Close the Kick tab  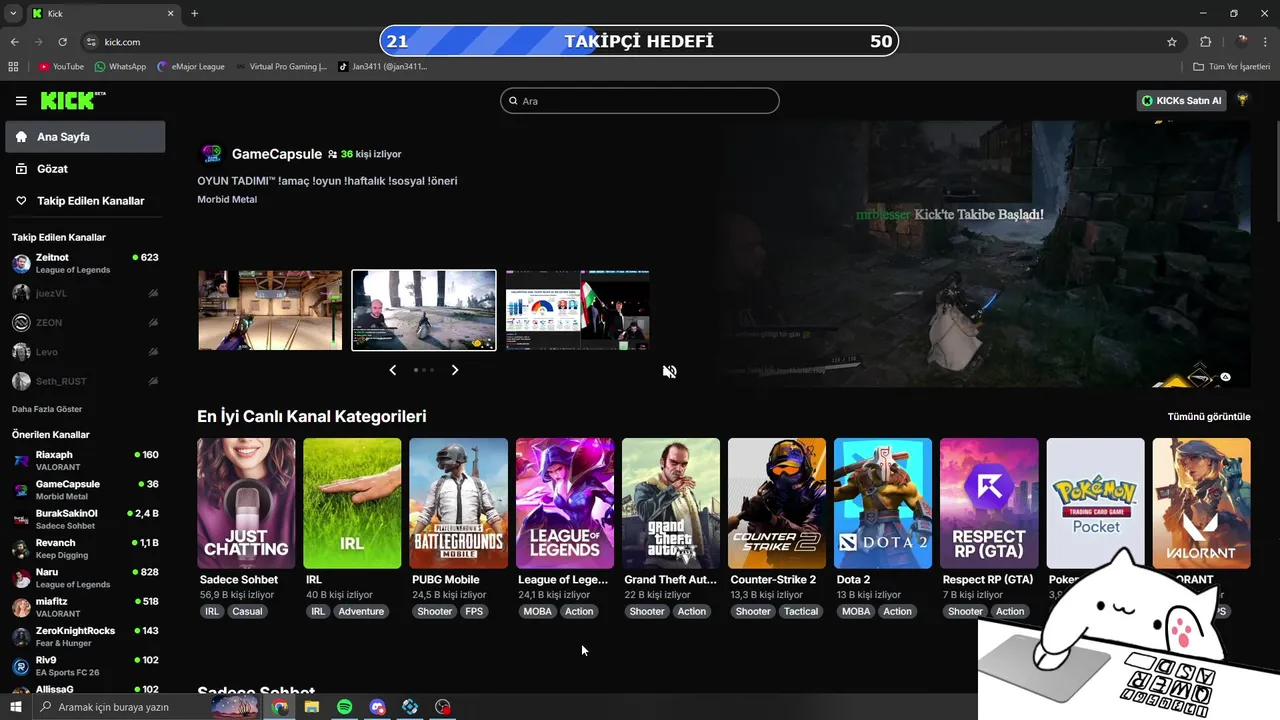pyautogui.click(x=170, y=13)
